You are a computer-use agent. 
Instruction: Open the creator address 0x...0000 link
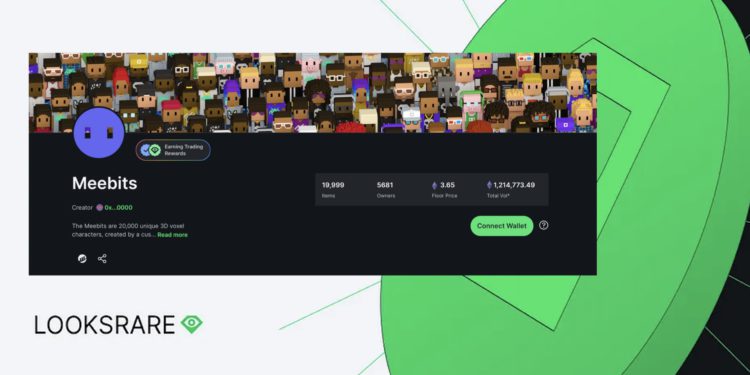click(x=118, y=208)
